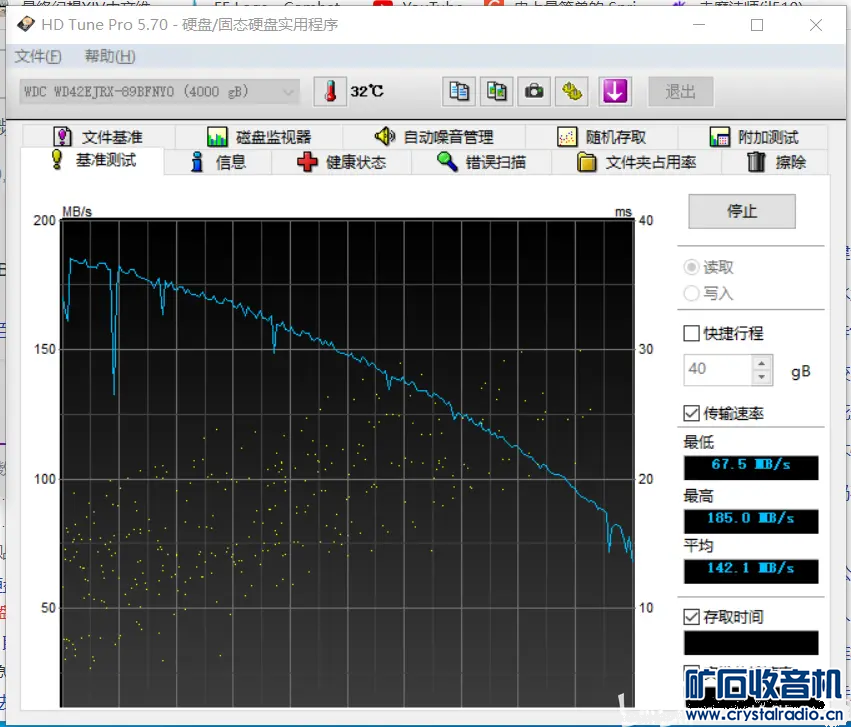Click the up arrow of gB stepper

pyautogui.click(x=762, y=363)
